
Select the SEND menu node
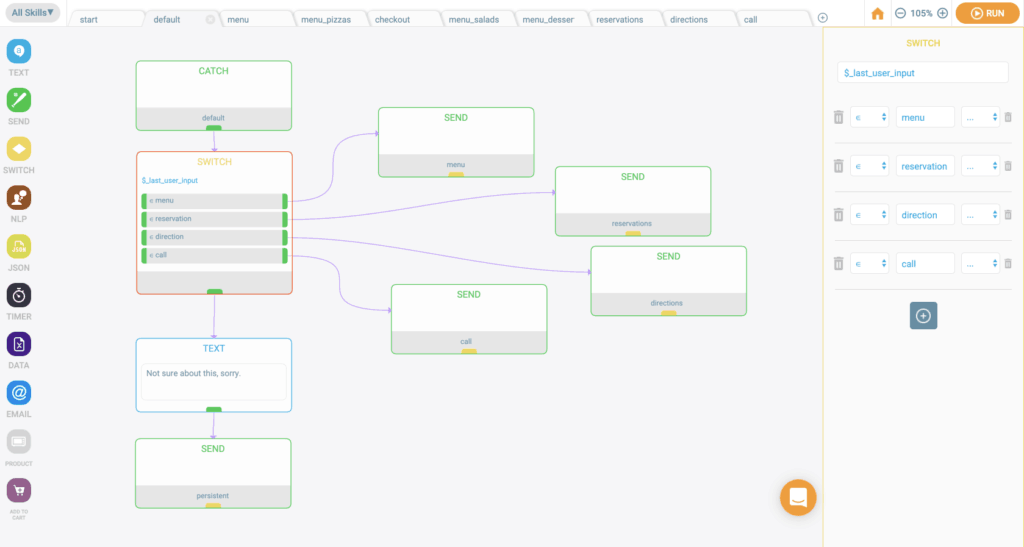coord(456,142)
